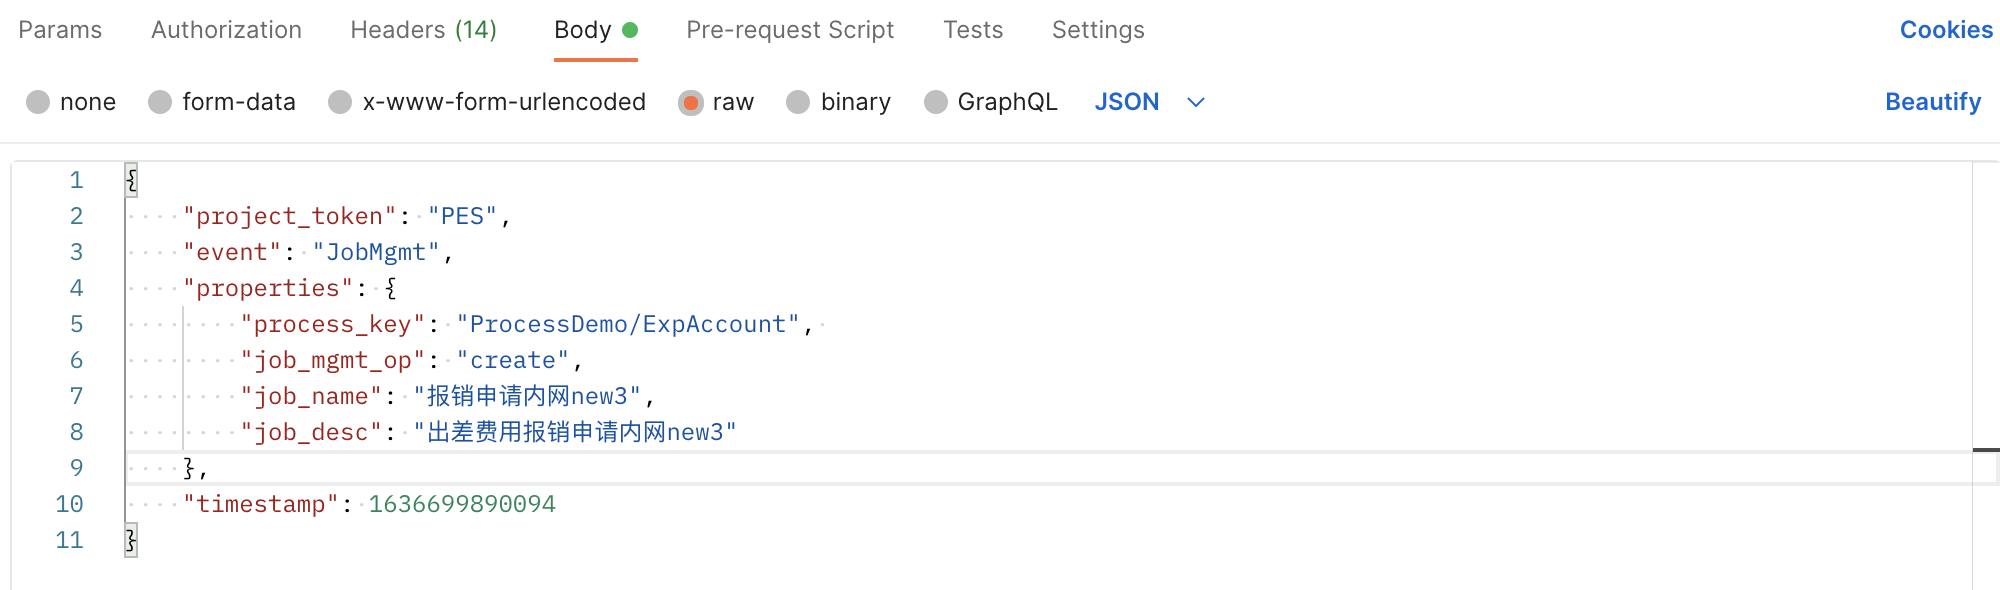Open the Cookies link
Screen dimensions: 2000x590
click(1946, 30)
